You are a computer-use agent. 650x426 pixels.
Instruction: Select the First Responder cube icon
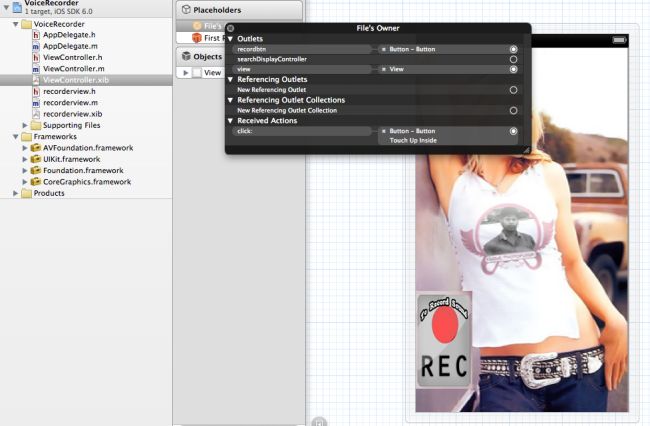[197, 38]
